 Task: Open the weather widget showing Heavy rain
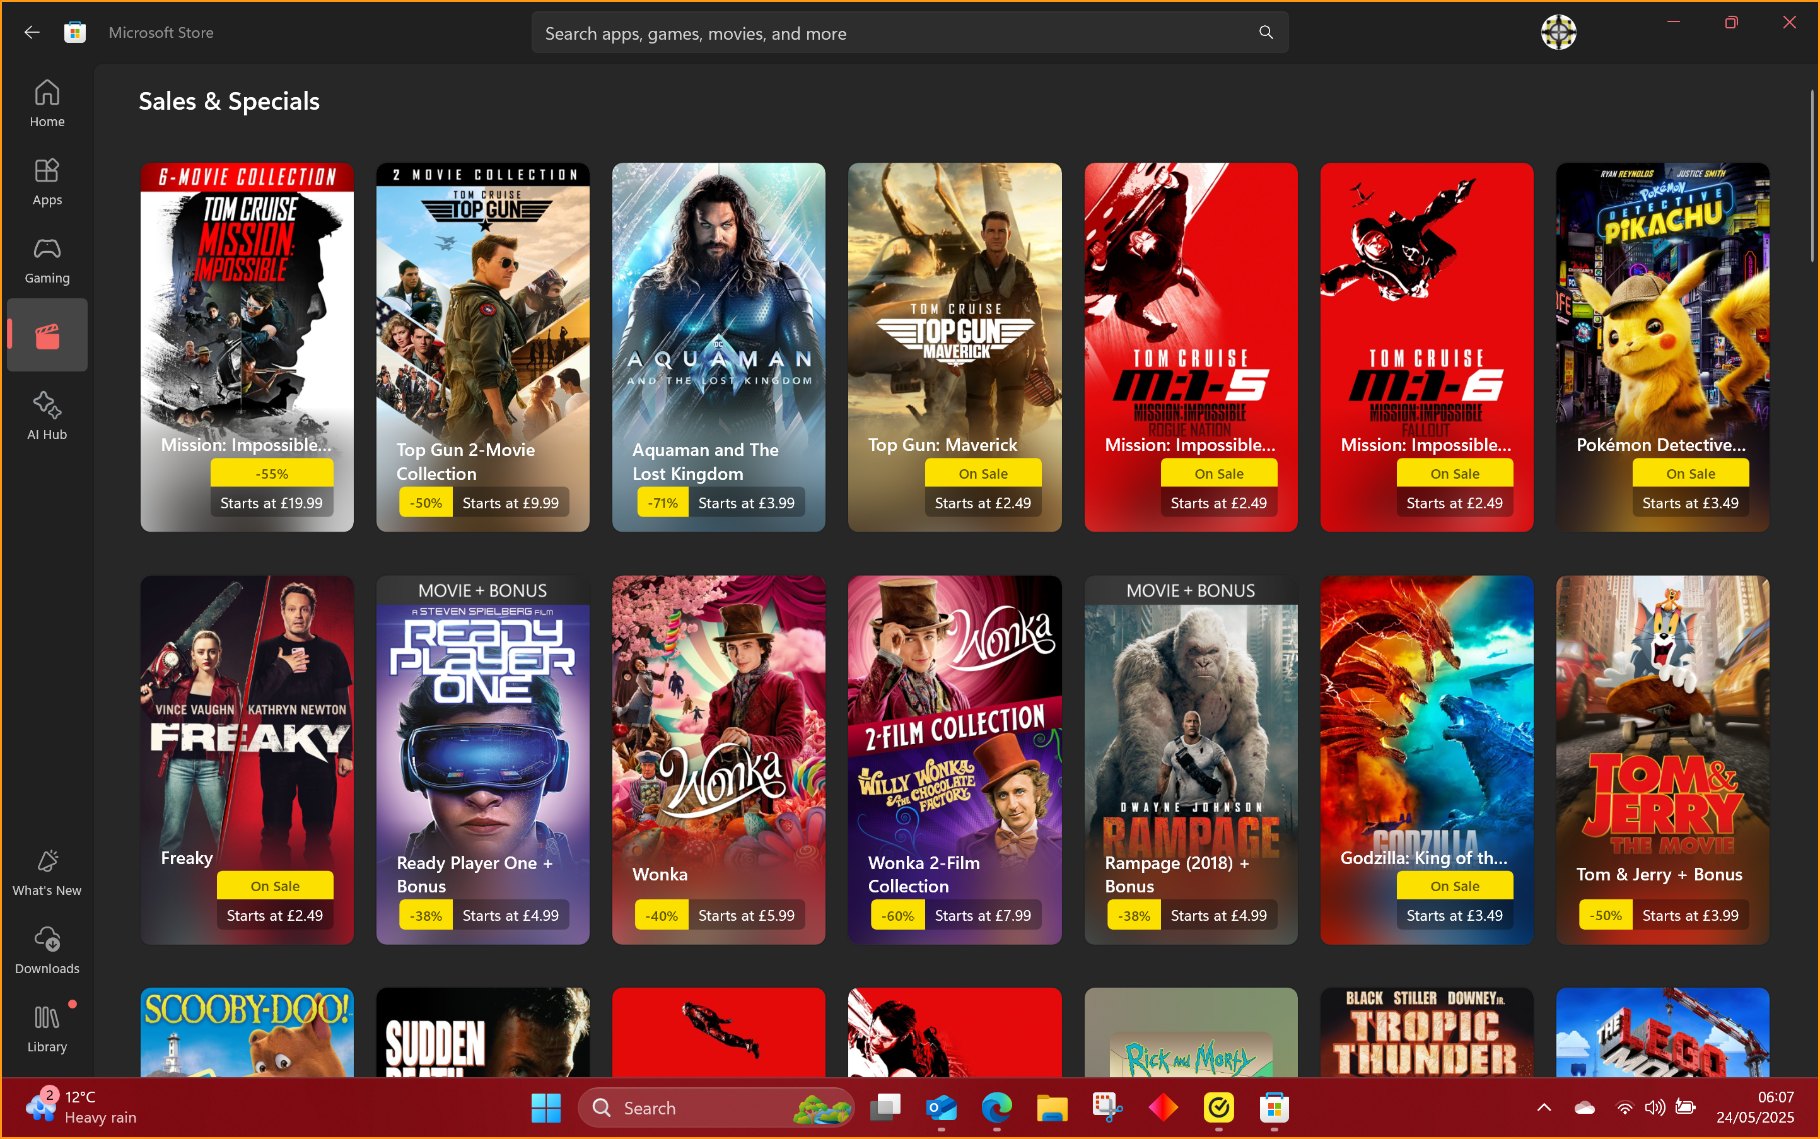tap(82, 1108)
